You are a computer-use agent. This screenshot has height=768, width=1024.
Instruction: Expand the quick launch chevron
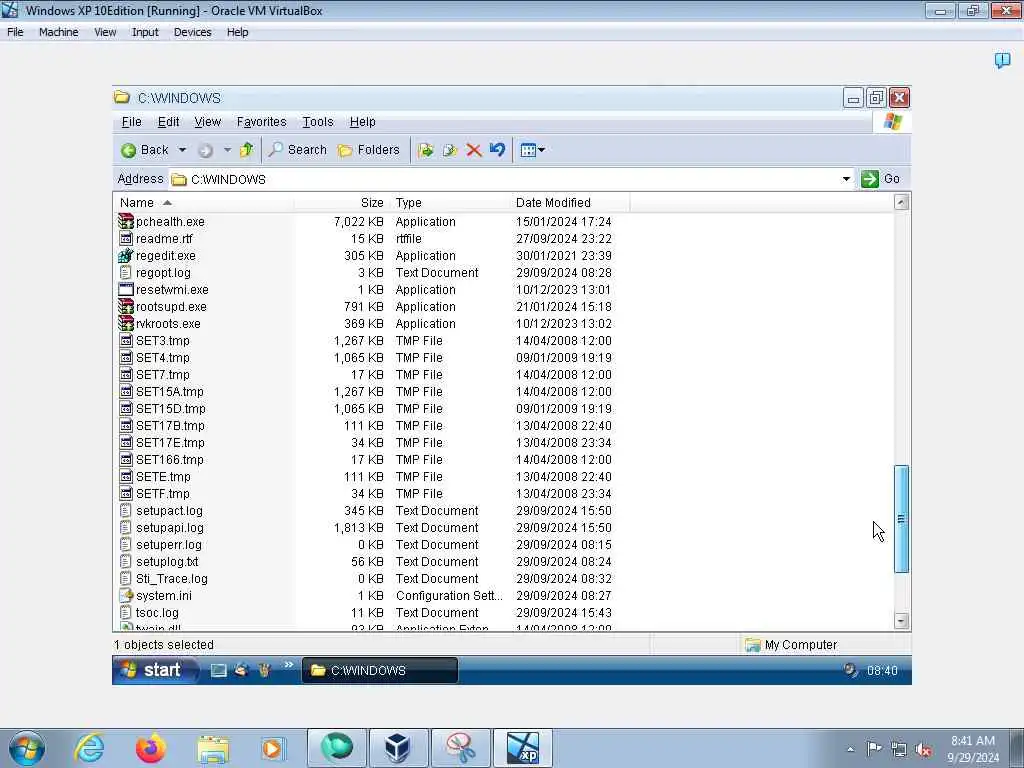(289, 665)
